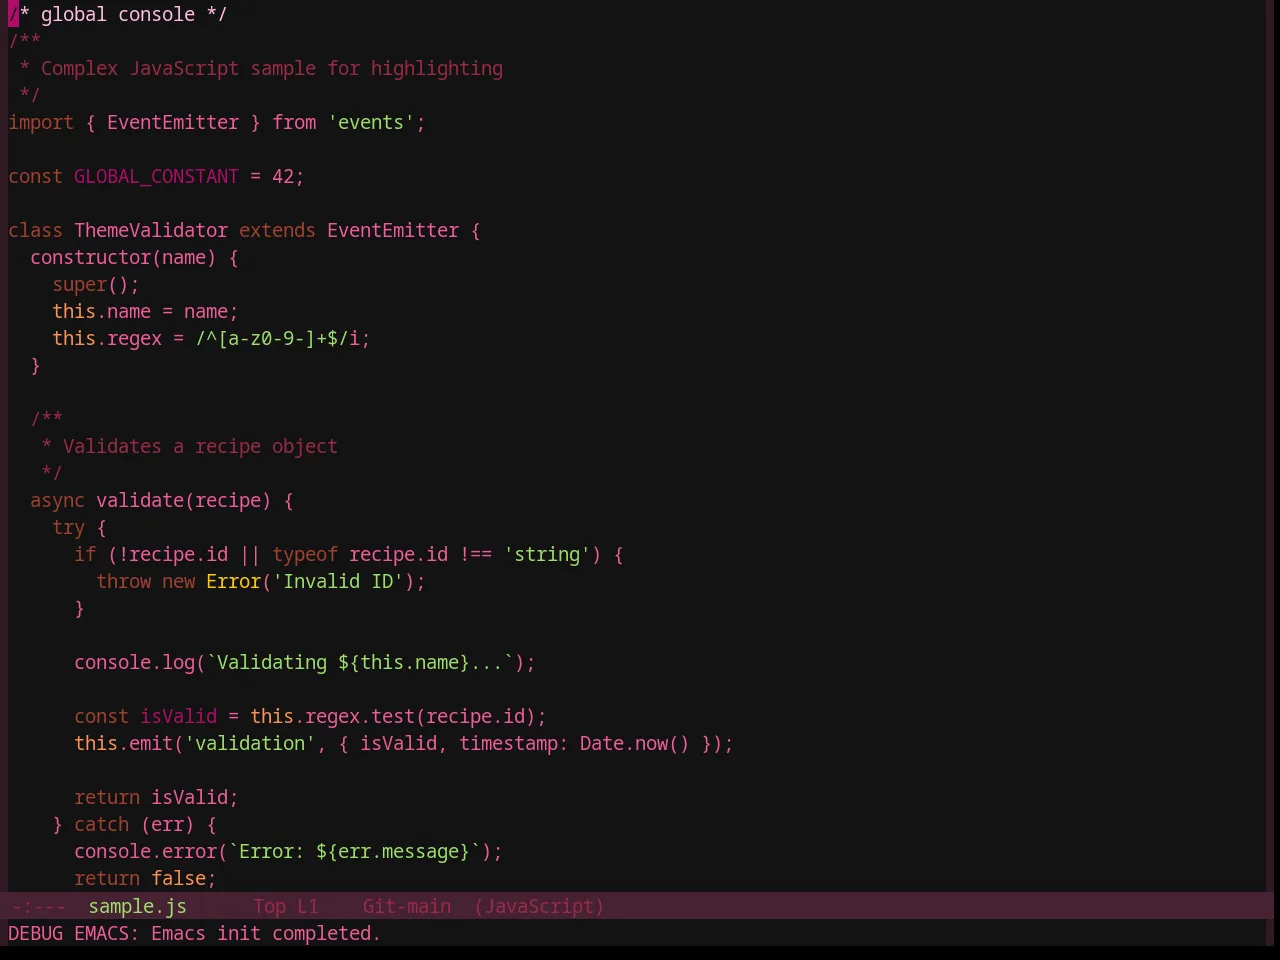Click the 'typeof' keyword
This screenshot has width=1280, height=960.
click(x=305, y=554)
